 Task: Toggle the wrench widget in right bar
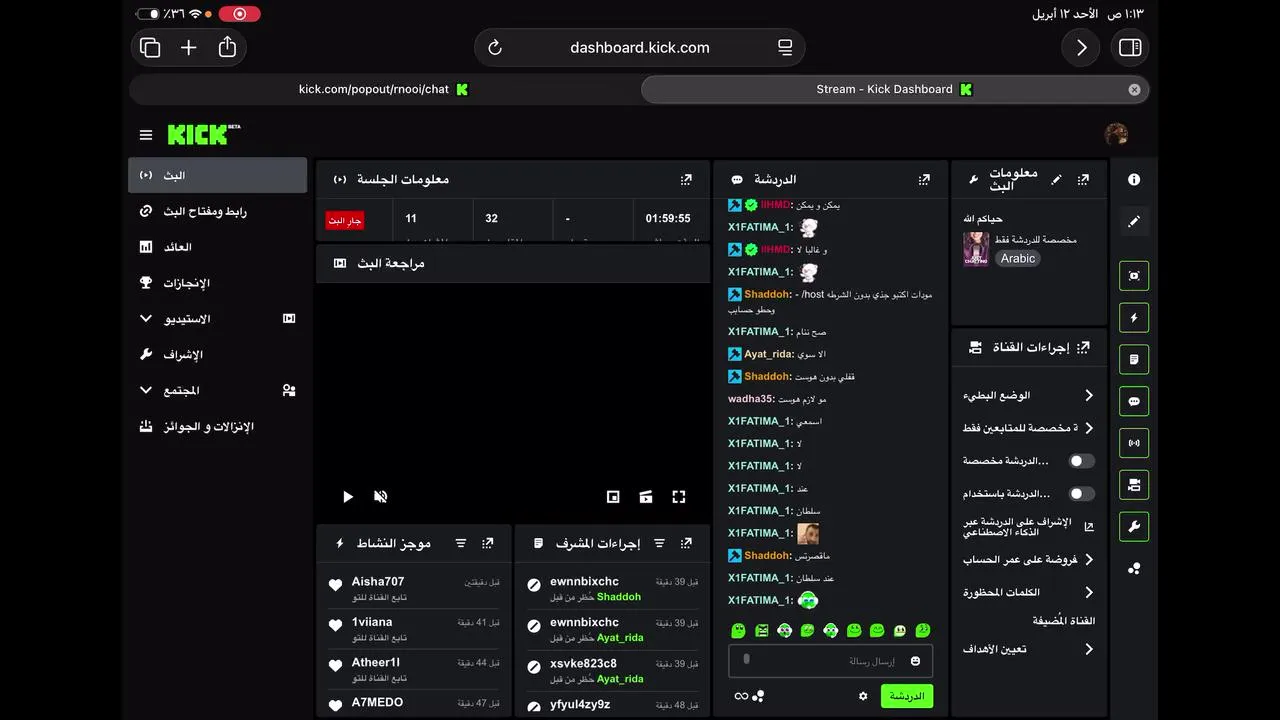pos(1134,526)
